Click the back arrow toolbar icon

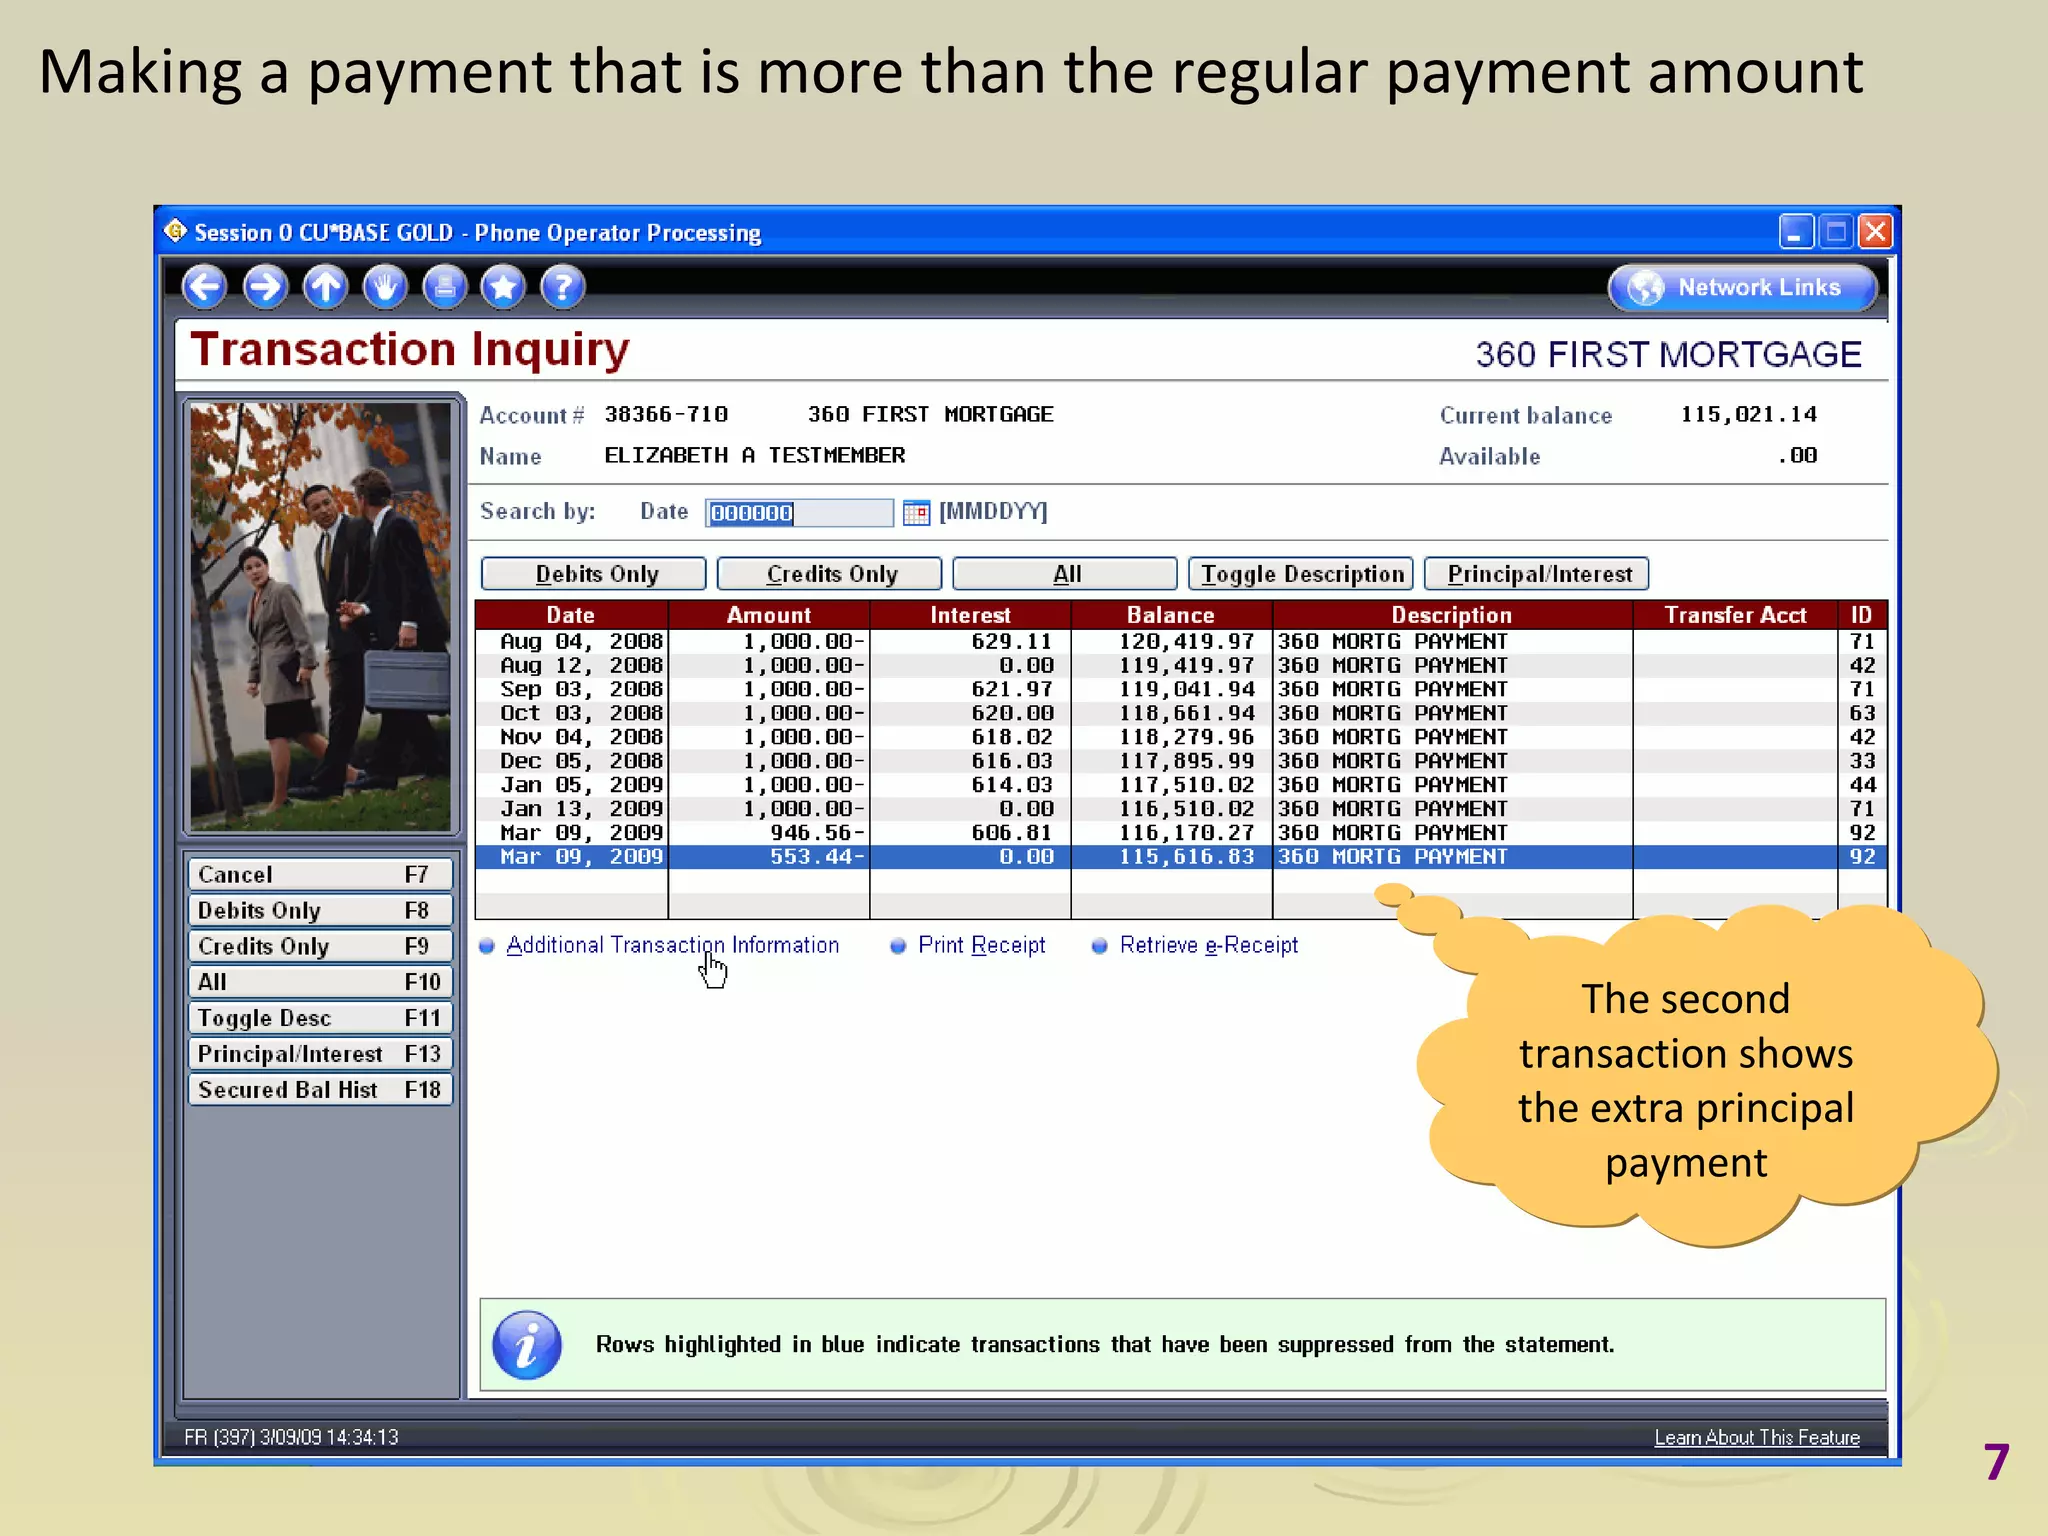click(x=205, y=287)
